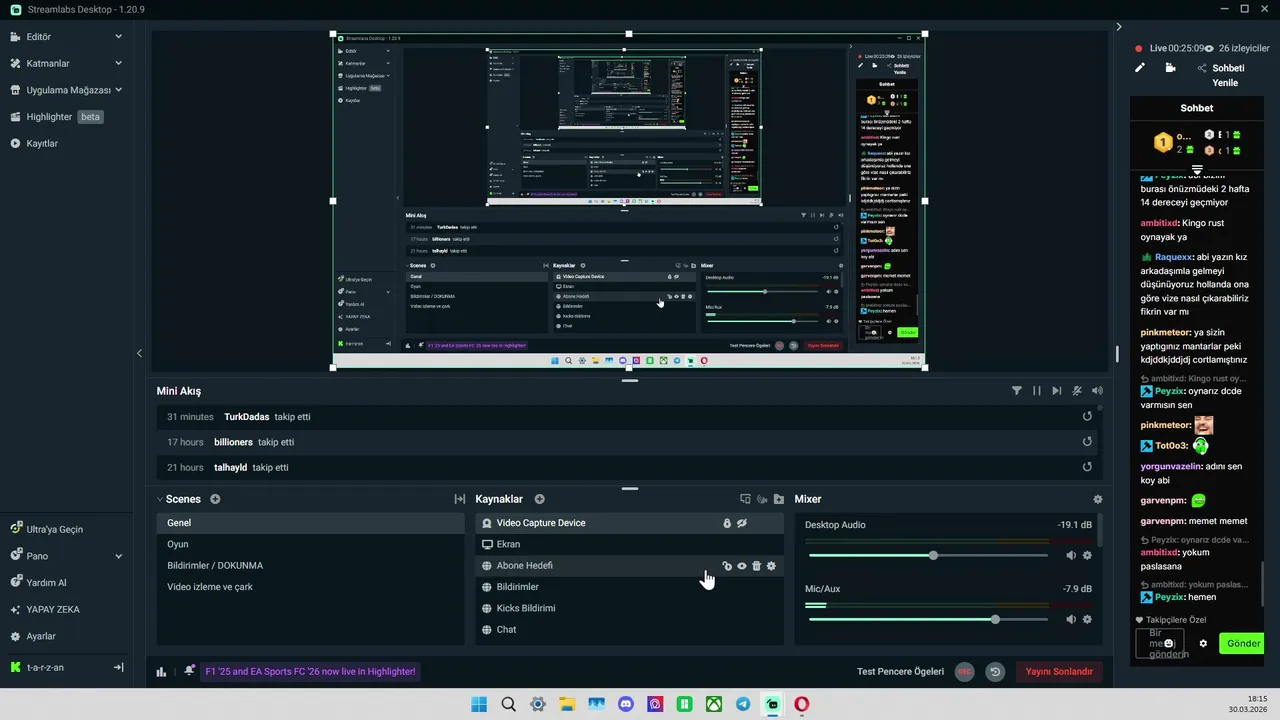Select the Kicks Bildirimi source
The height and width of the screenshot is (720, 1280).
tap(630, 608)
